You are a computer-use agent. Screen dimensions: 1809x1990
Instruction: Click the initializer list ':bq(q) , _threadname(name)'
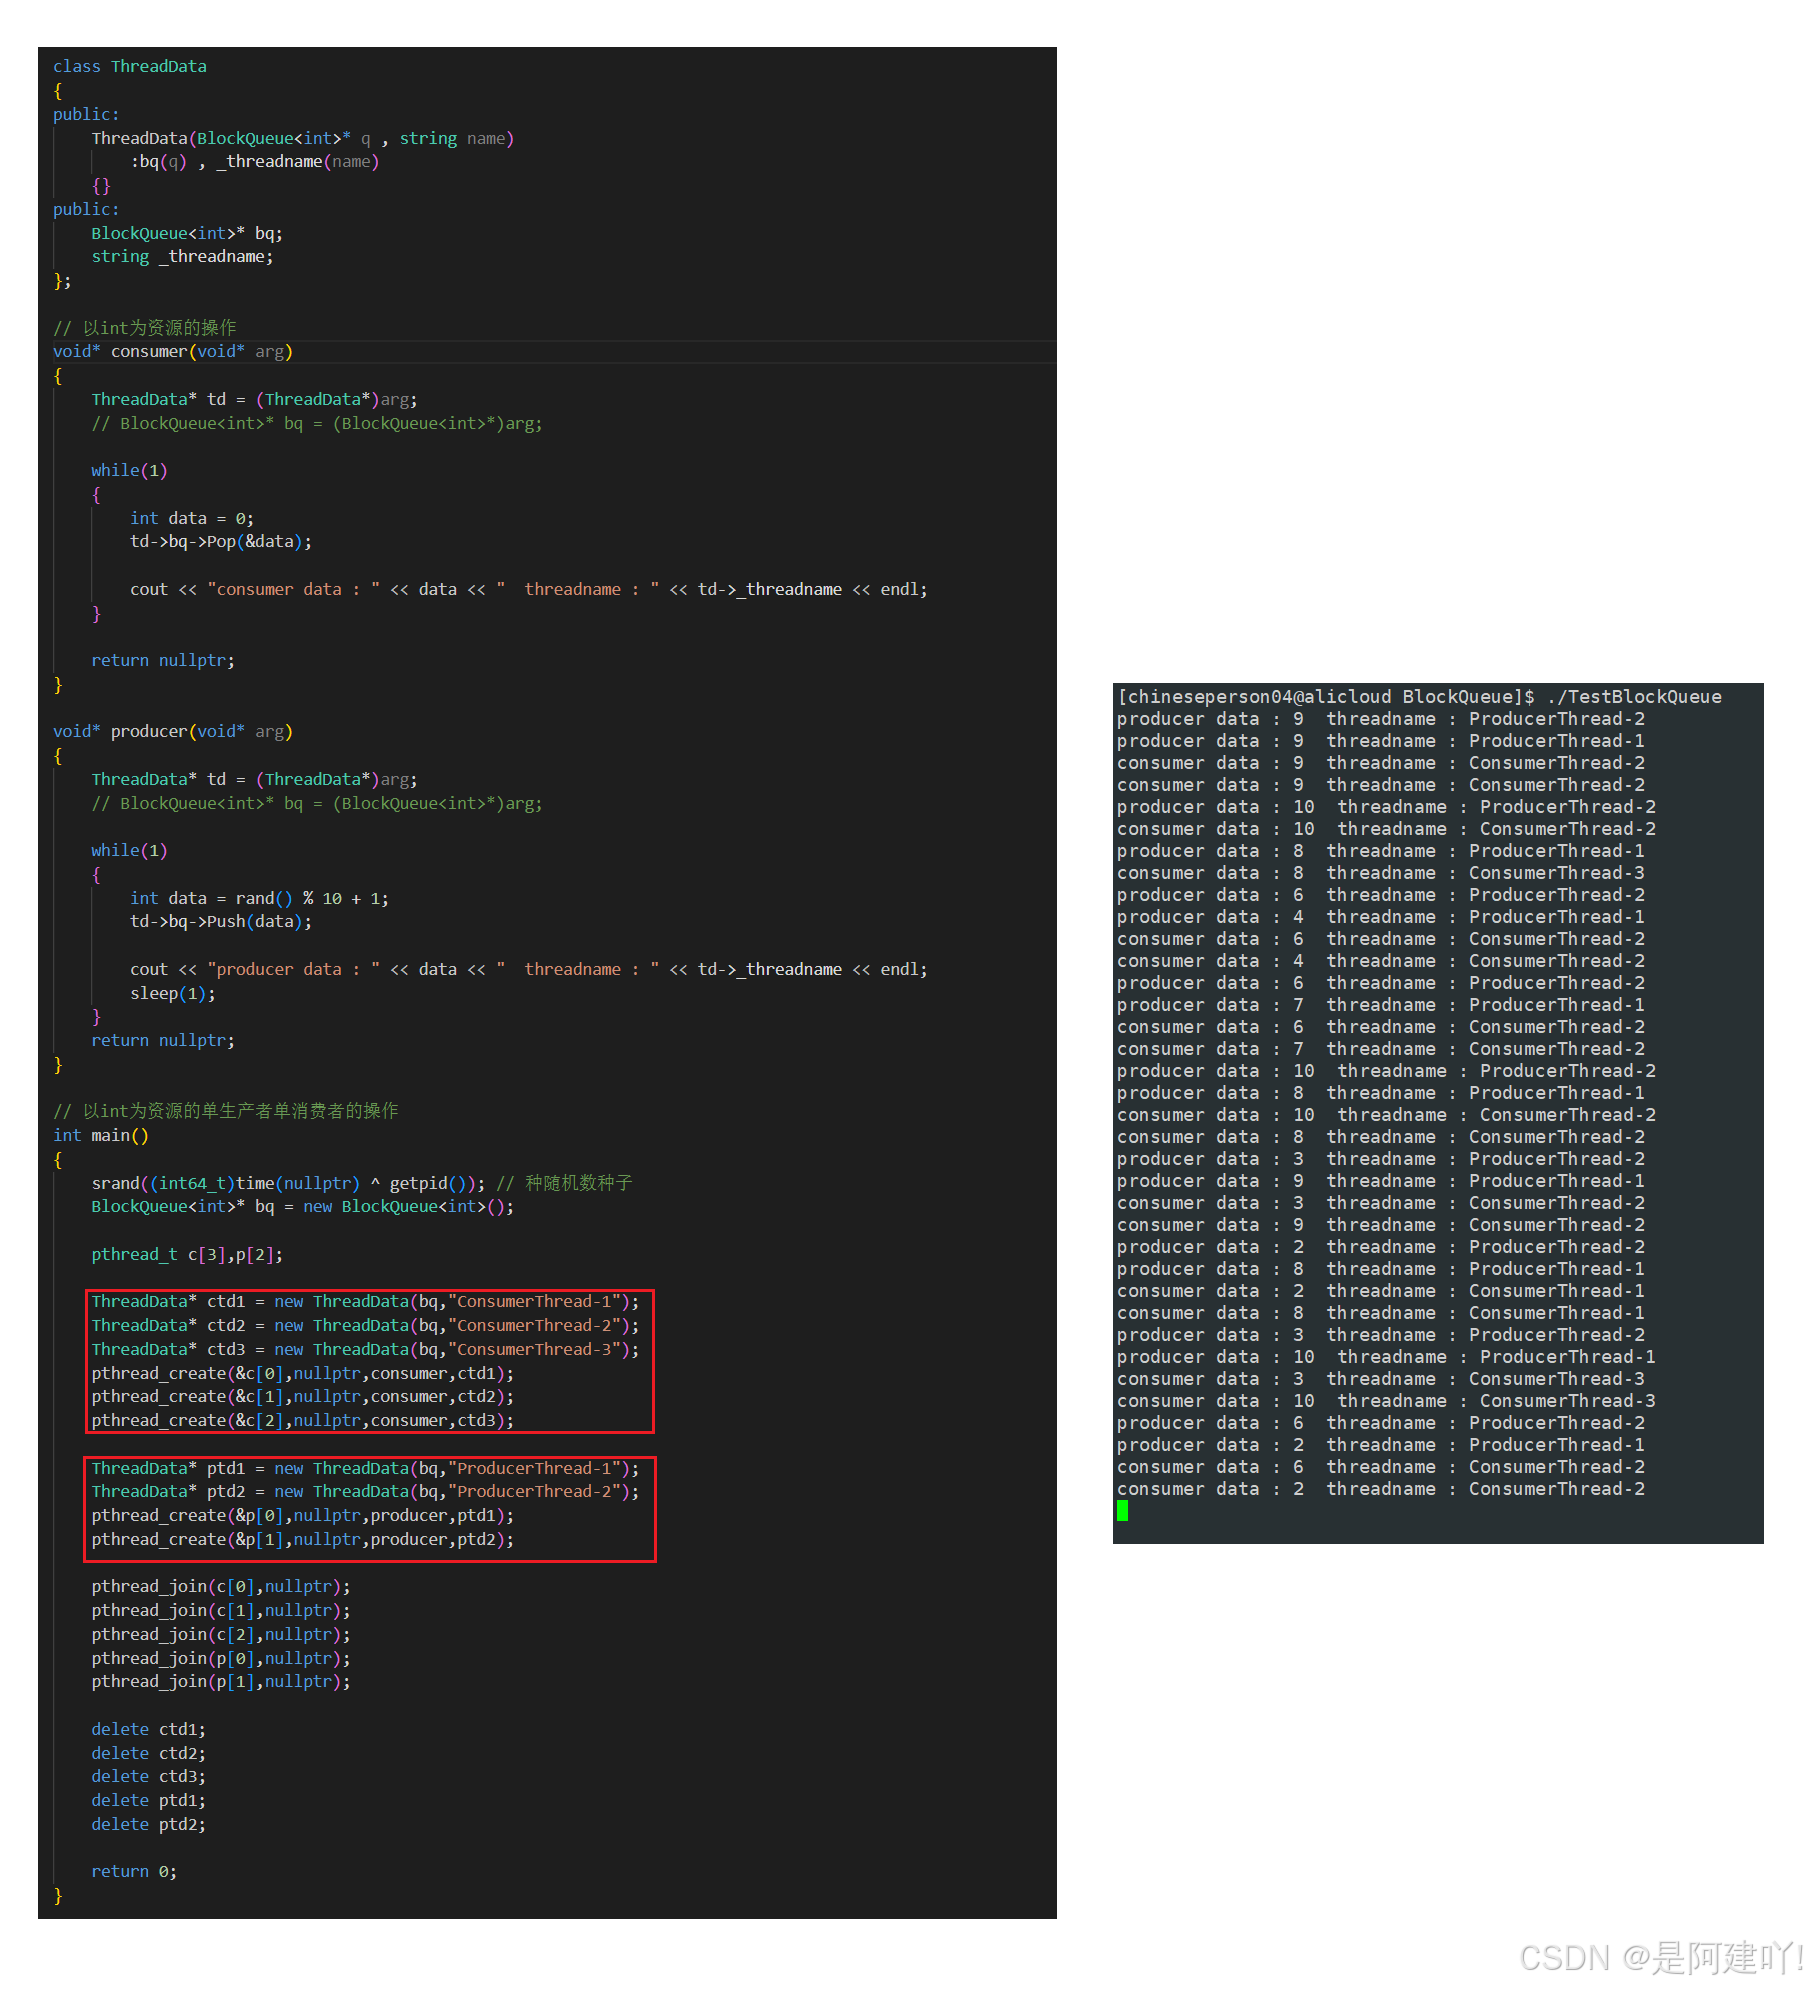pyautogui.click(x=255, y=161)
